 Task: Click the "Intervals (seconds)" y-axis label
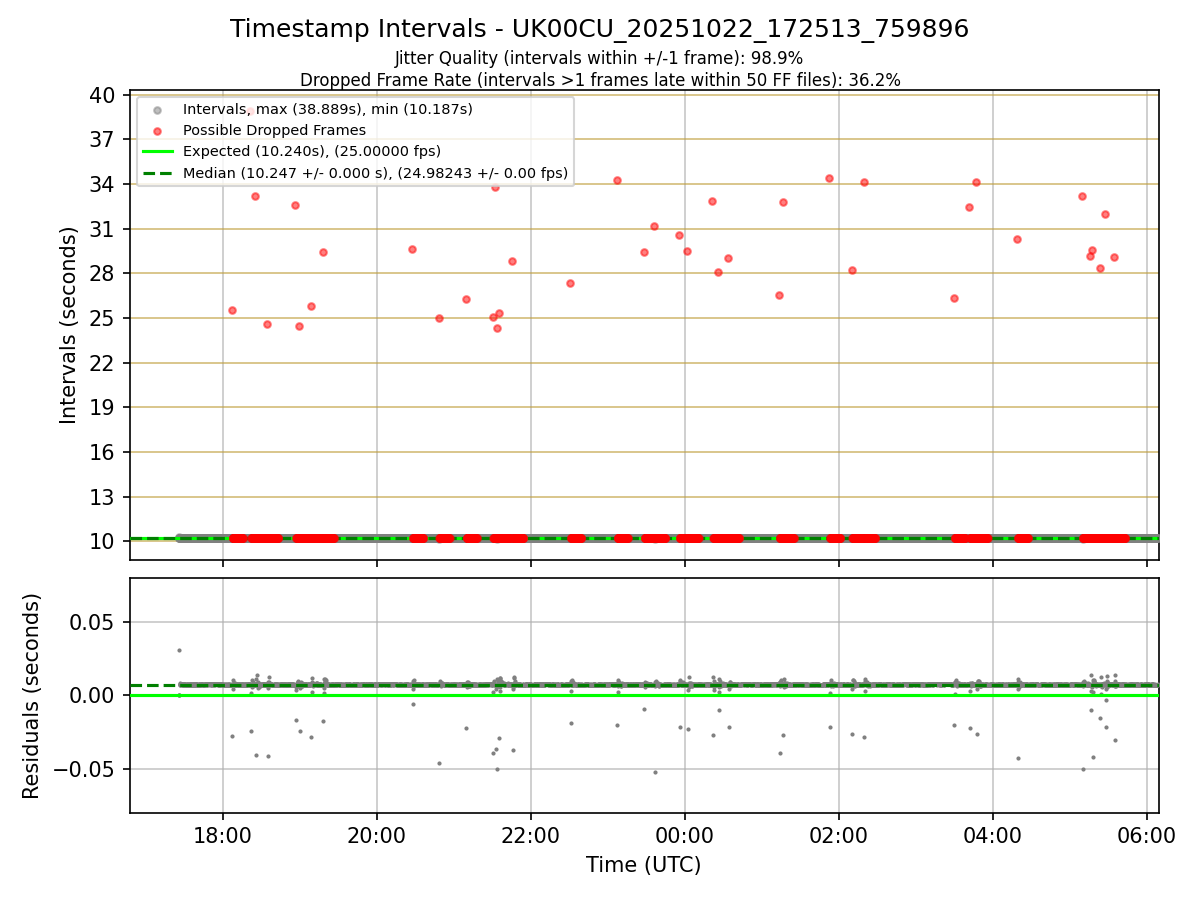pyautogui.click(x=68, y=325)
